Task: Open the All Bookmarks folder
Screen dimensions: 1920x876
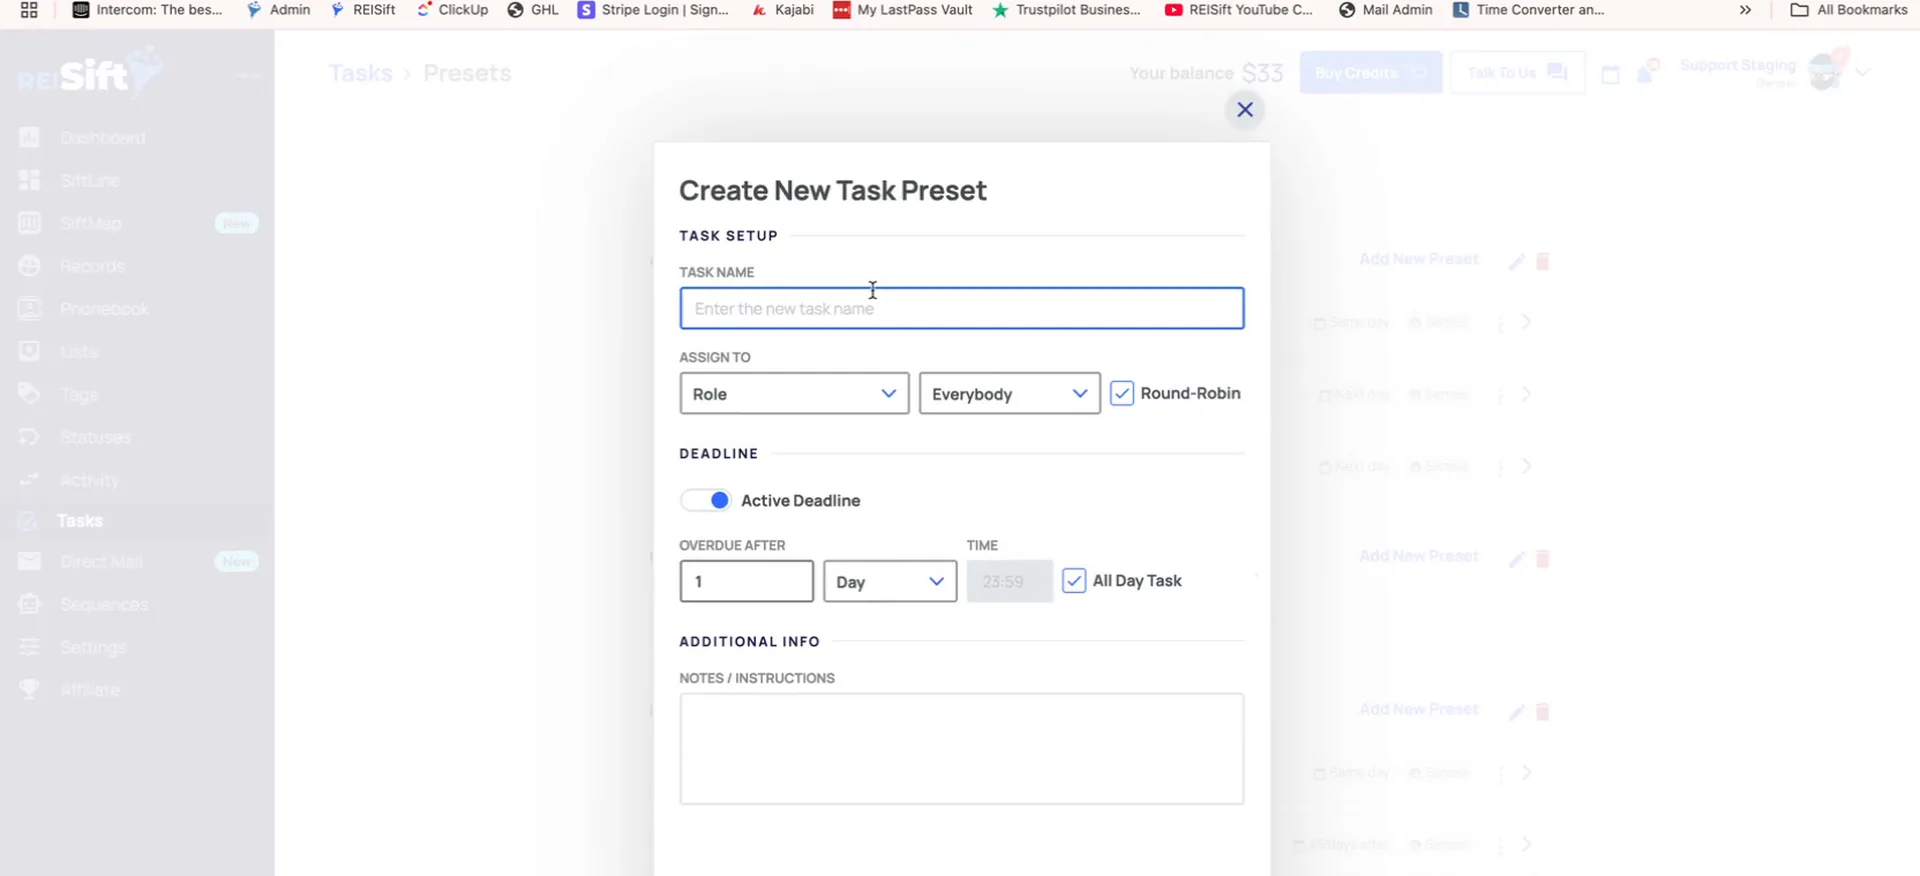Action: (x=1848, y=10)
